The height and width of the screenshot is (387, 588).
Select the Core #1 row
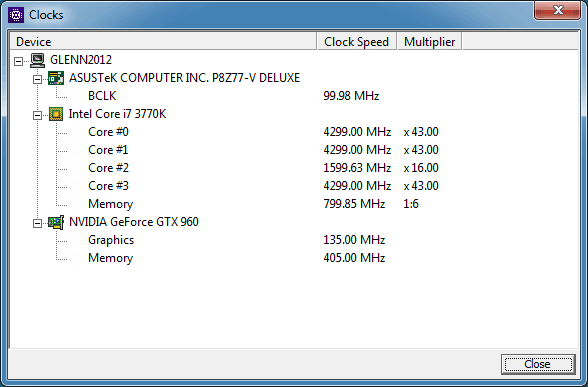[108, 150]
